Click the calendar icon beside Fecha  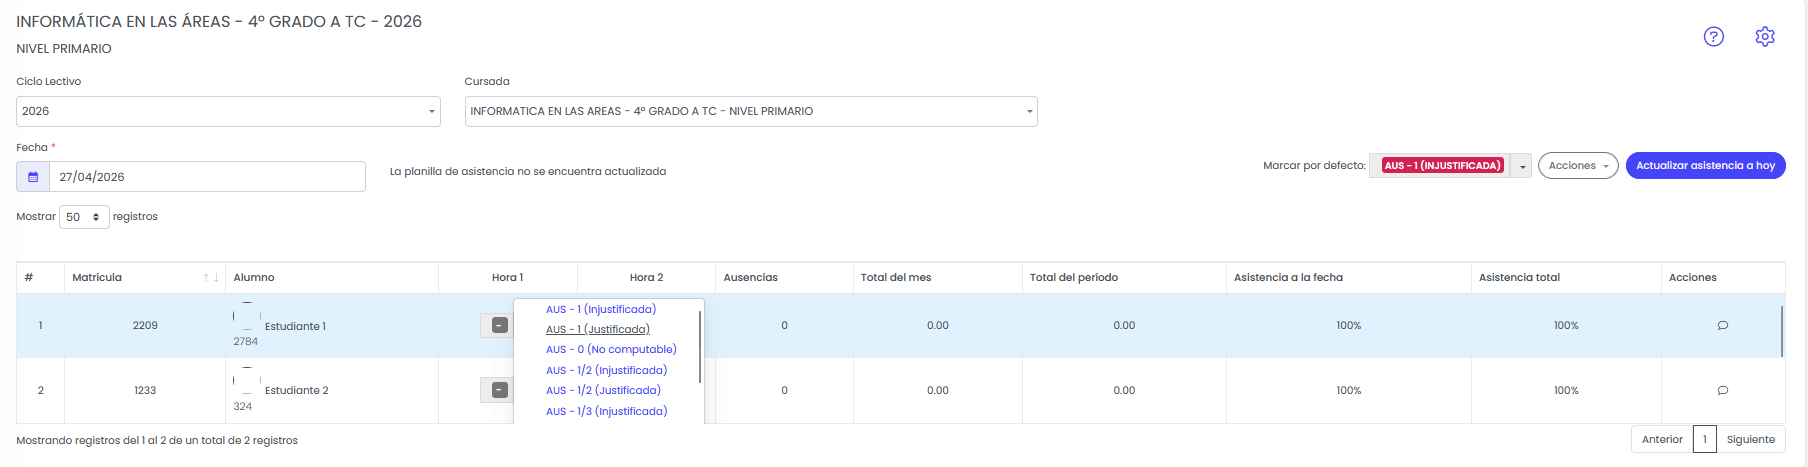pos(33,177)
